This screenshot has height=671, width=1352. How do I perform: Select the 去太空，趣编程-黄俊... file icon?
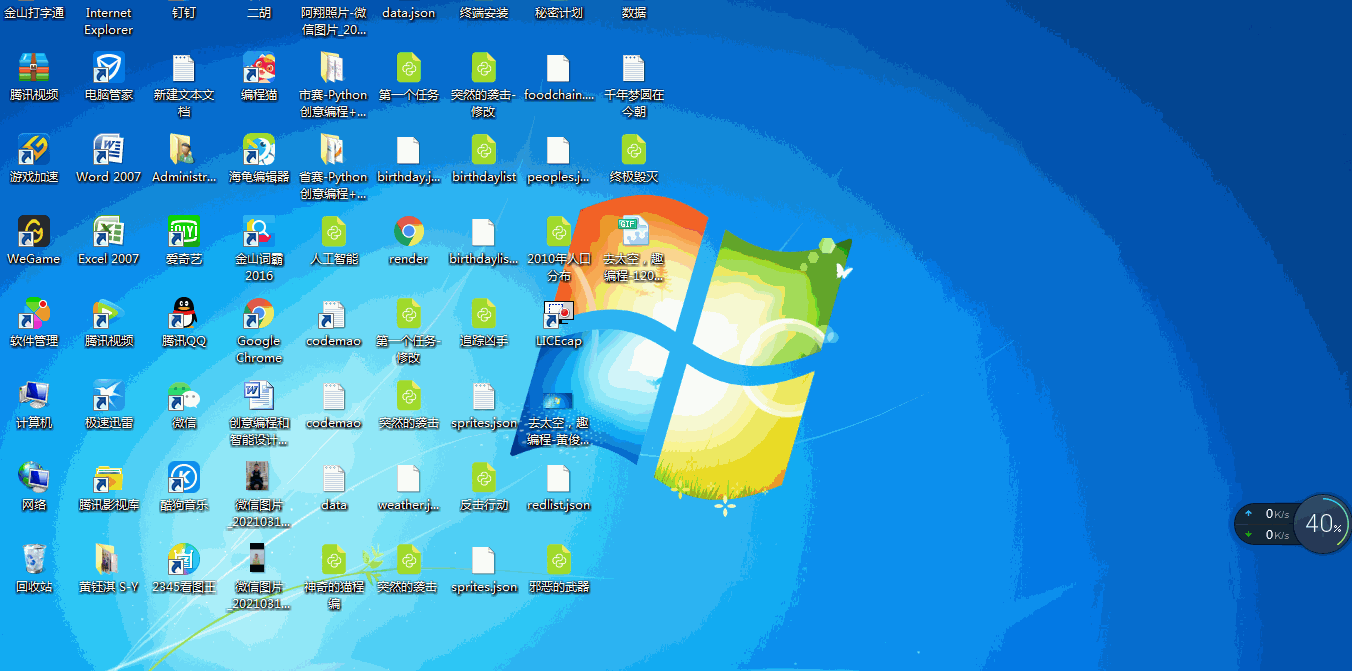559,400
